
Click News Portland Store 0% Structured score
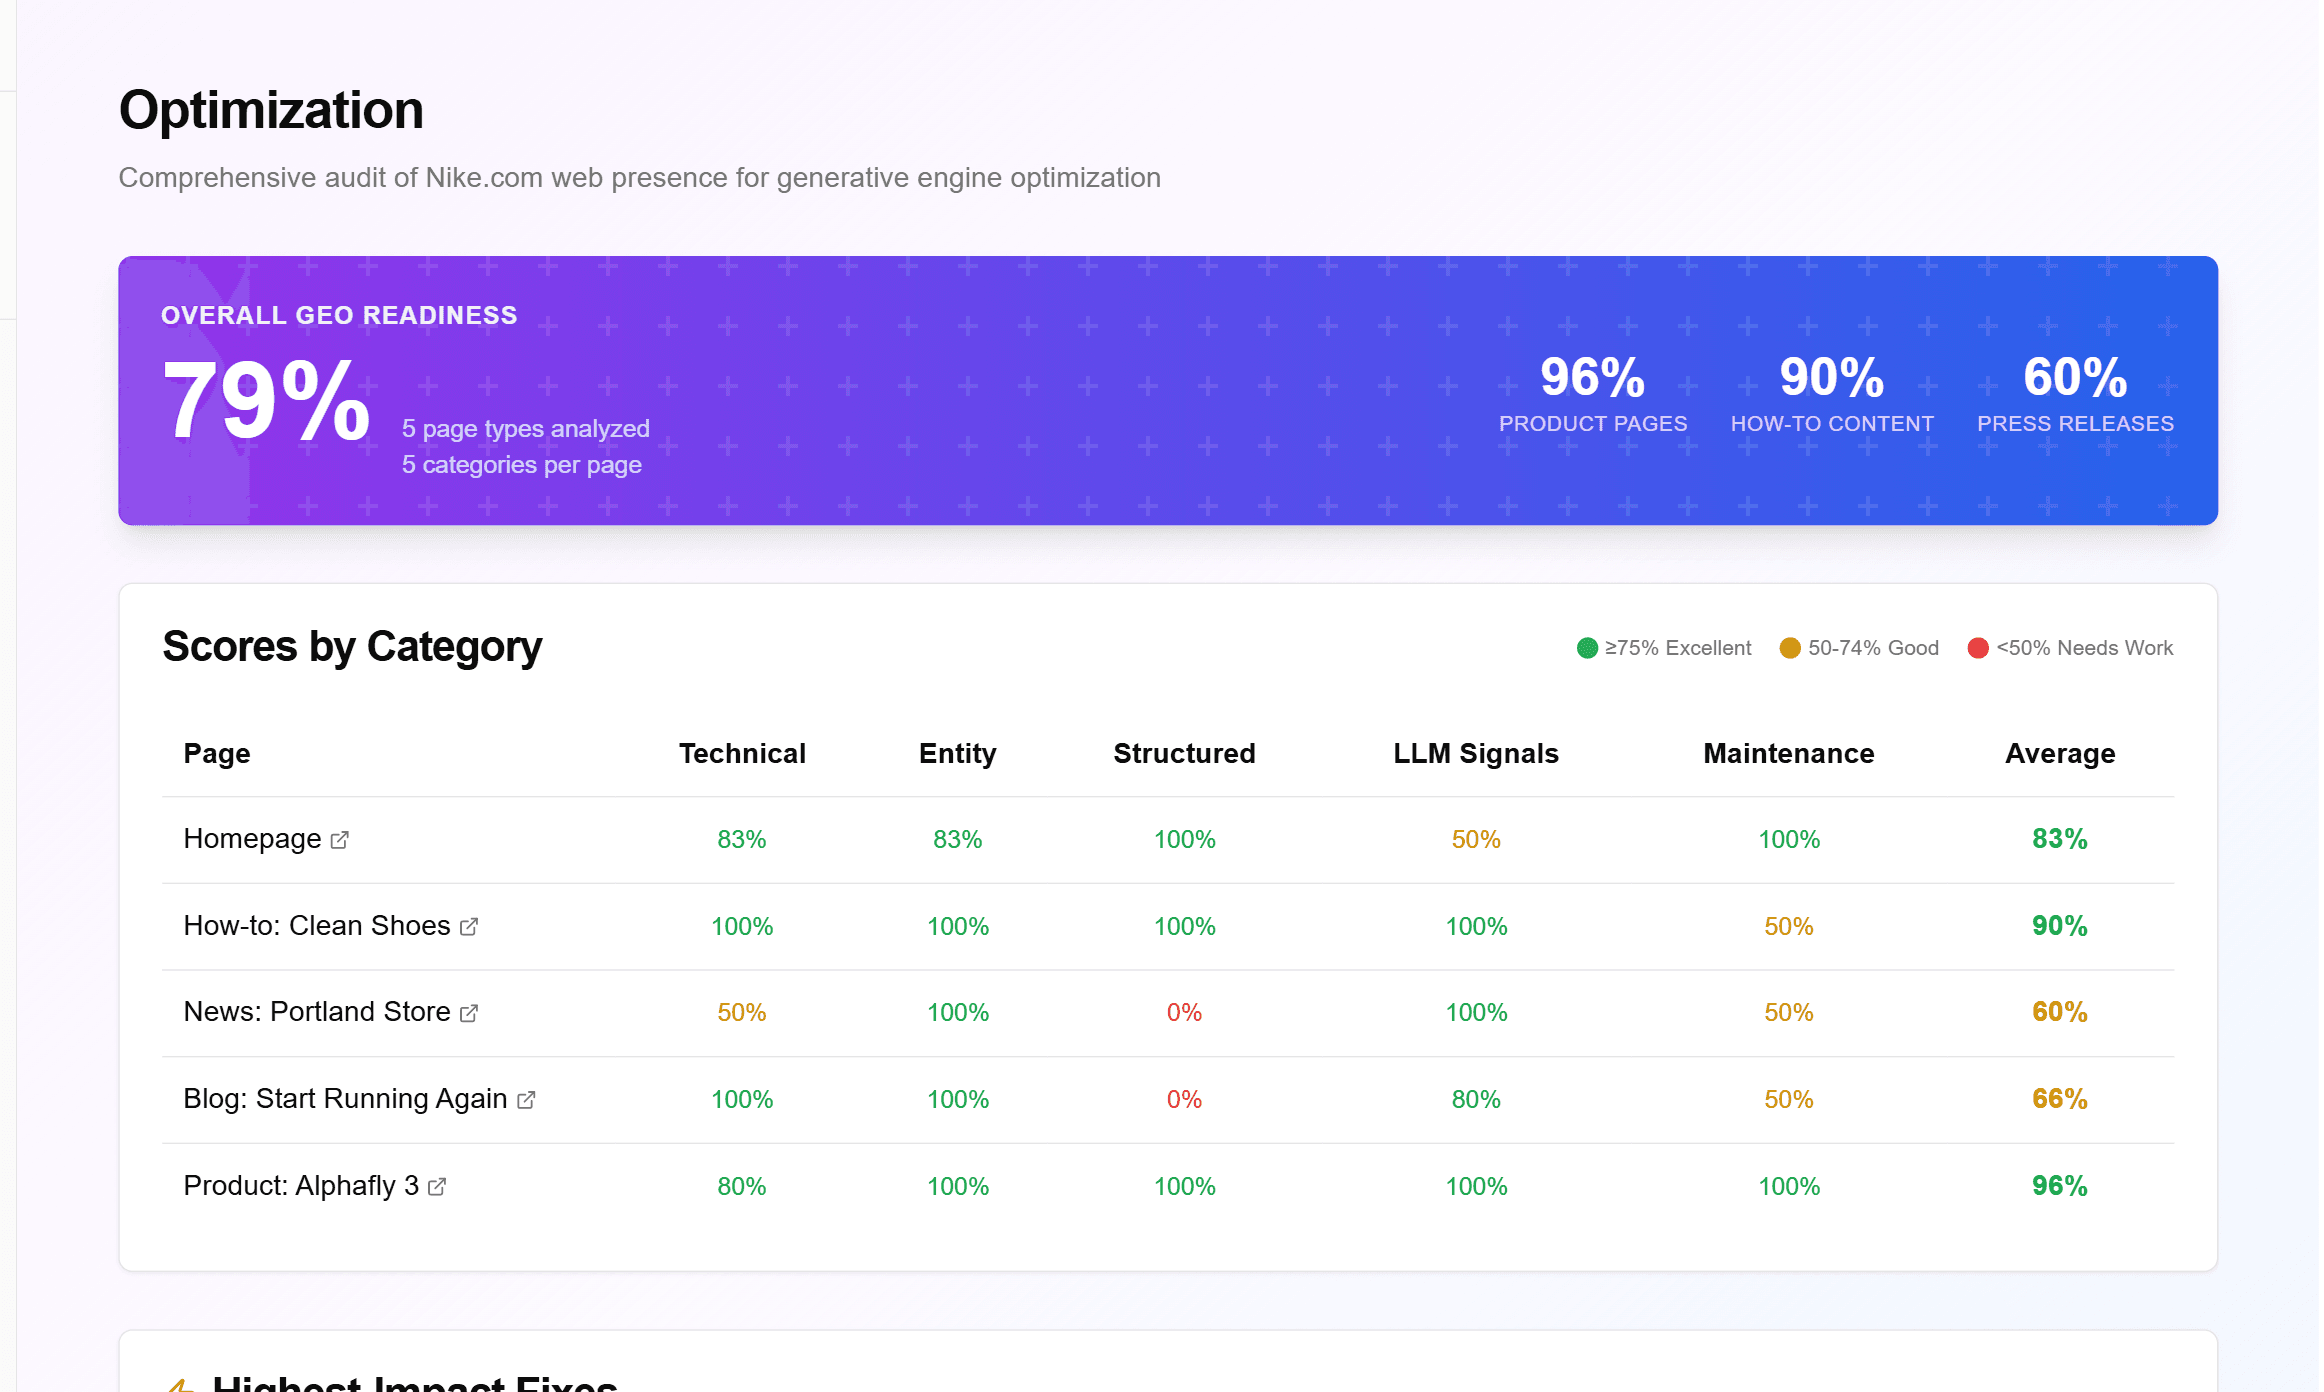[1184, 1013]
